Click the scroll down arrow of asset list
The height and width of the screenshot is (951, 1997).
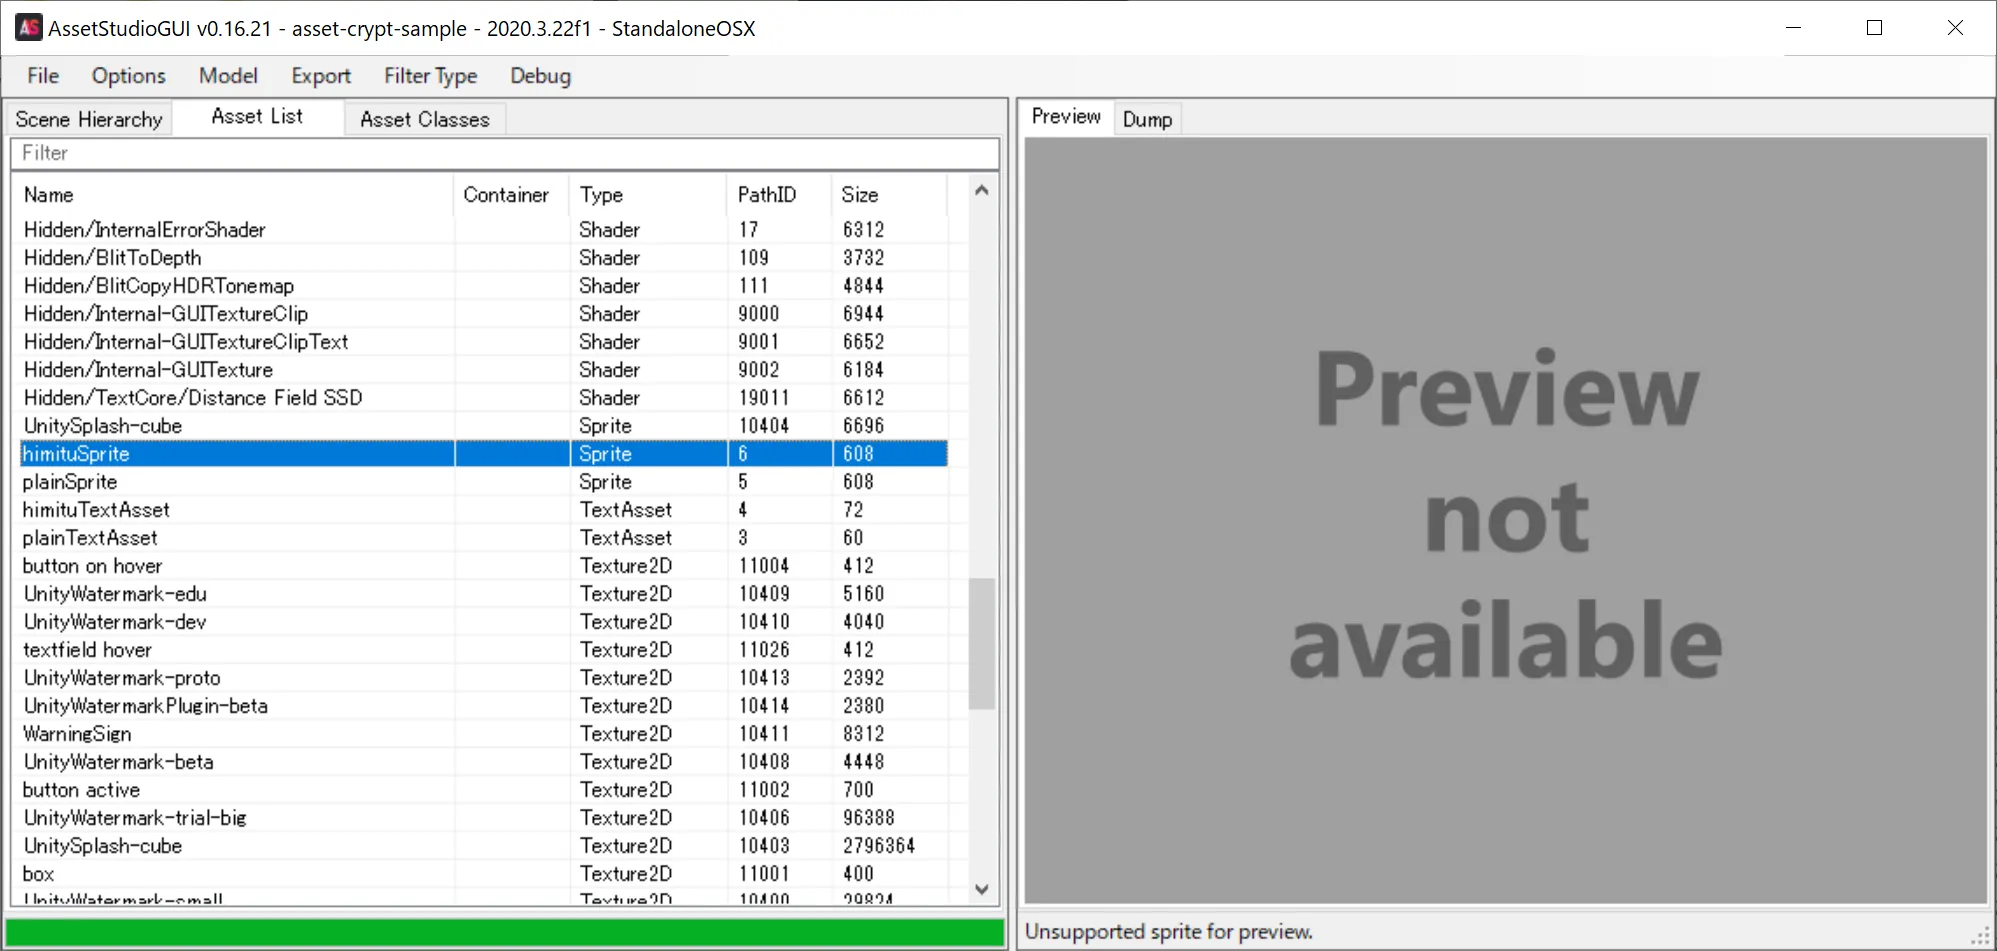[x=982, y=889]
